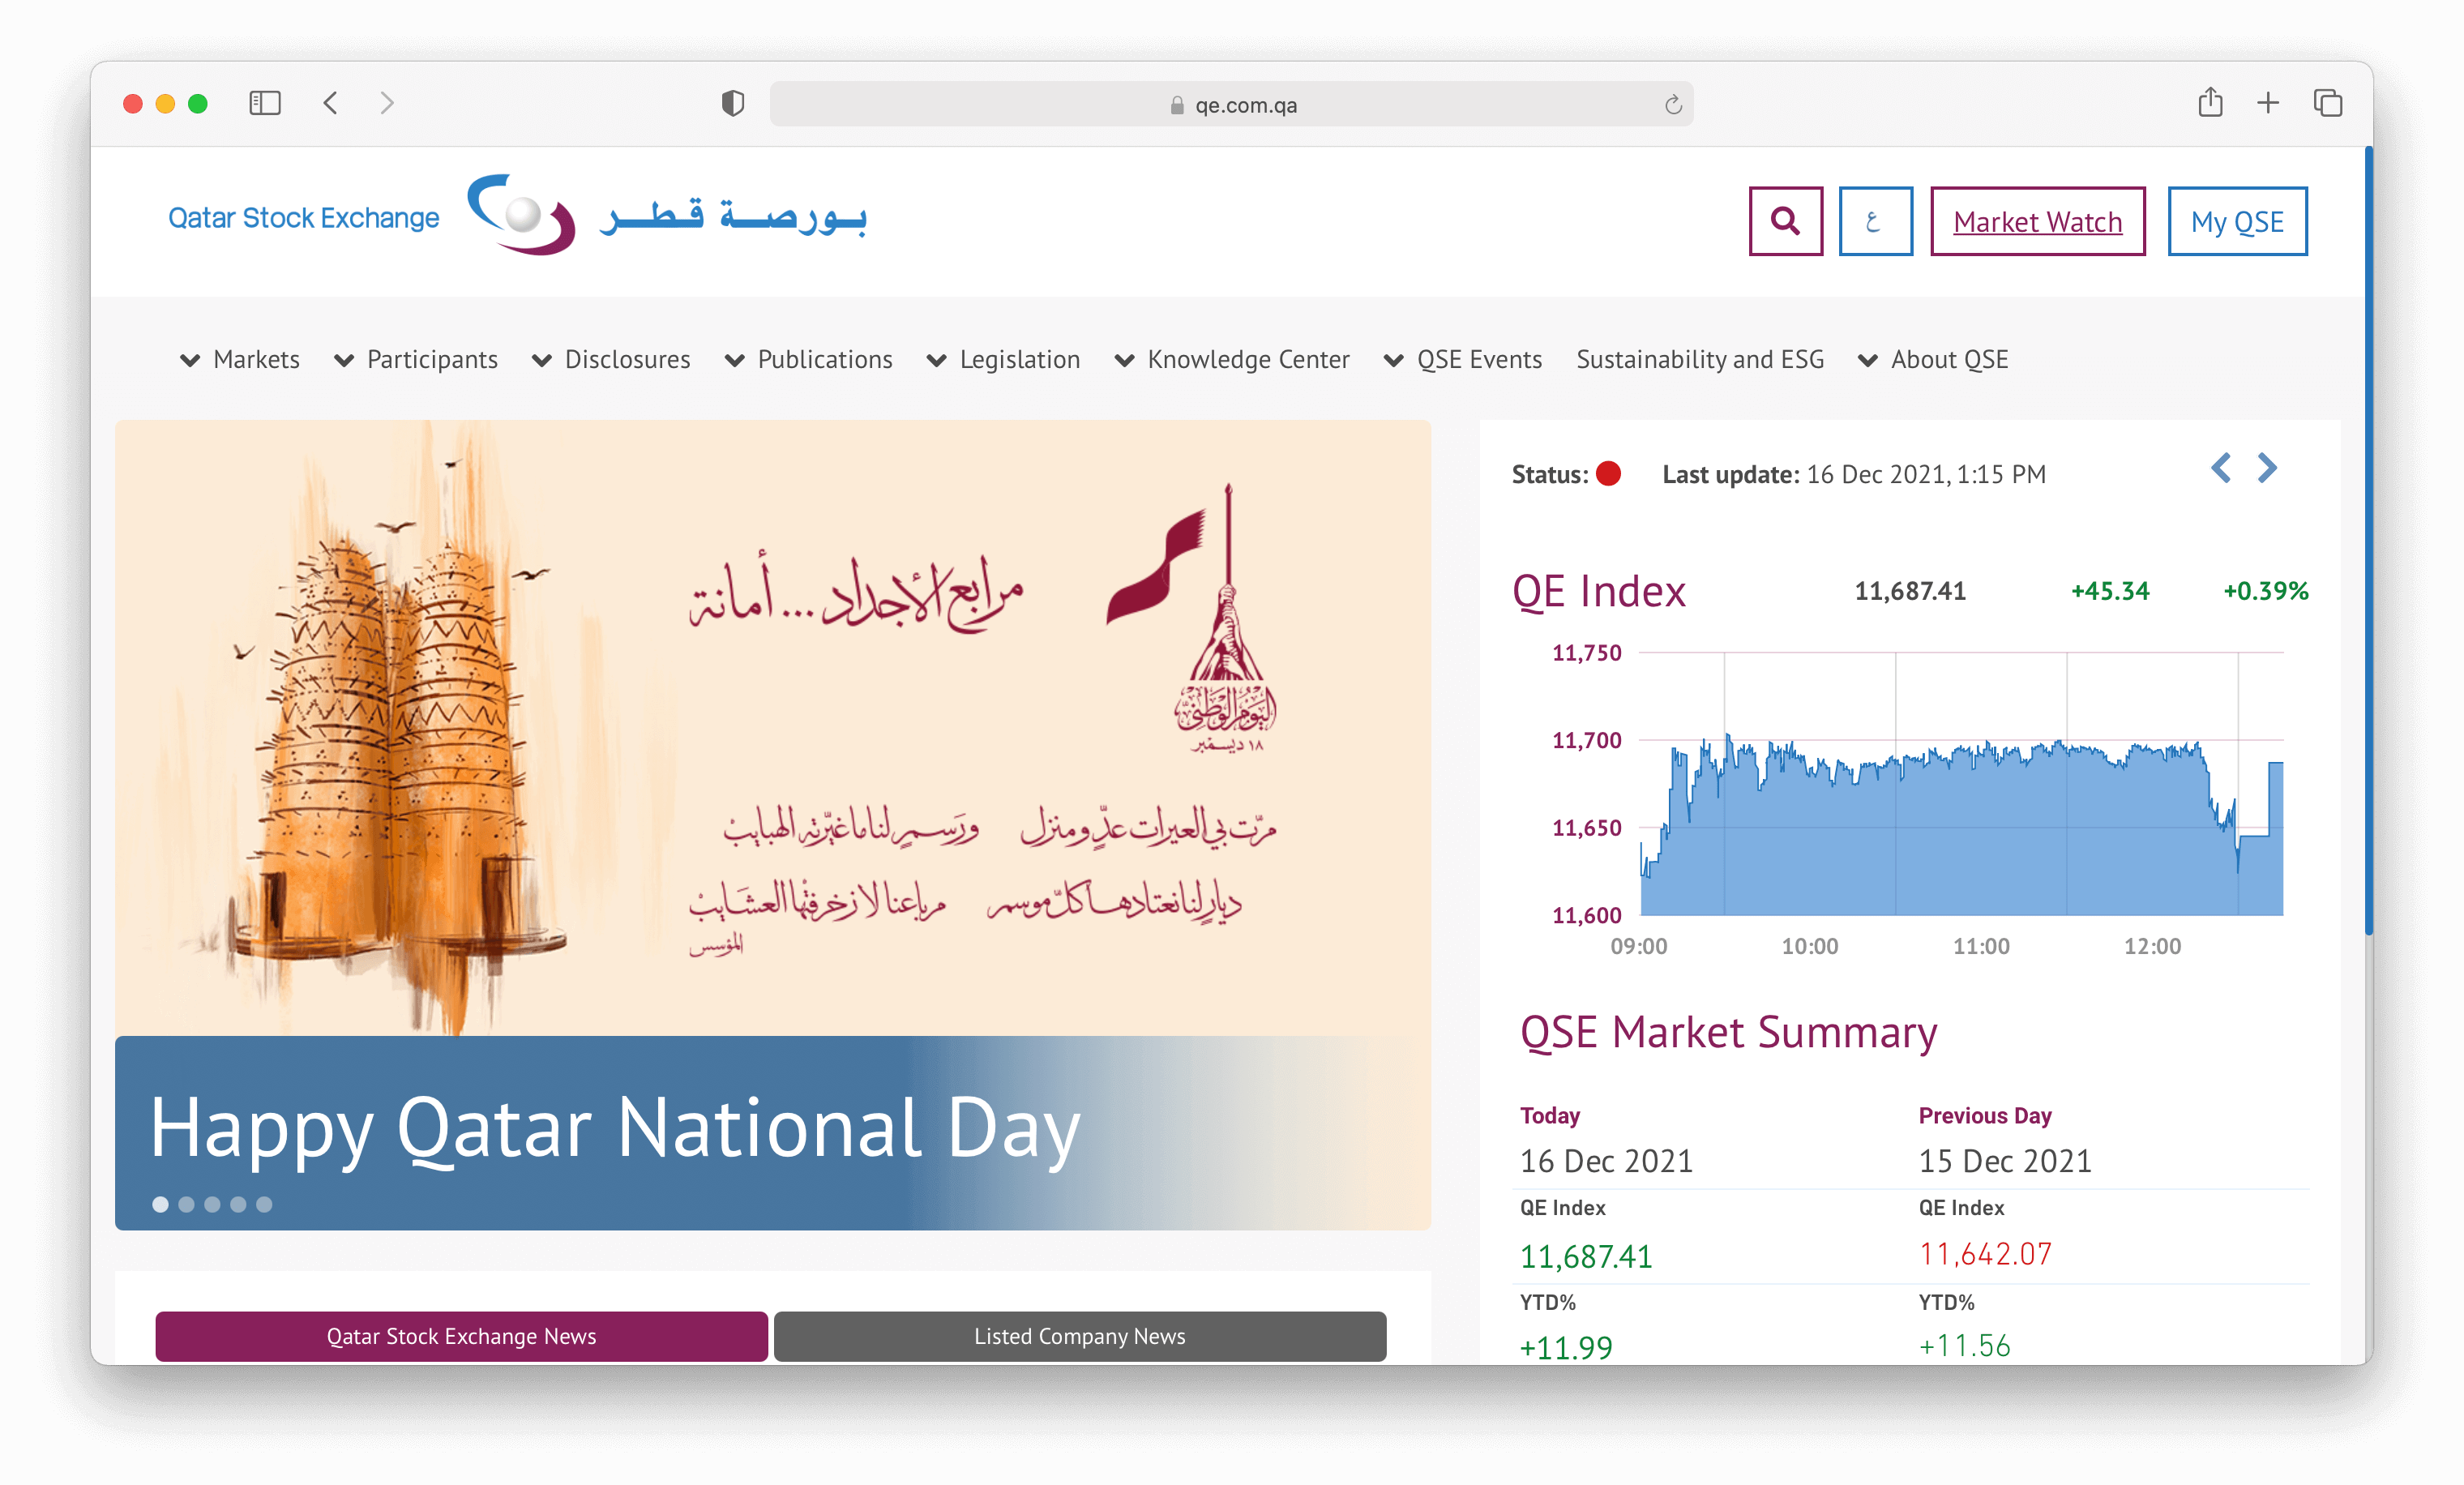
Task: Click the Safari share icon
Action: pos(2210,103)
